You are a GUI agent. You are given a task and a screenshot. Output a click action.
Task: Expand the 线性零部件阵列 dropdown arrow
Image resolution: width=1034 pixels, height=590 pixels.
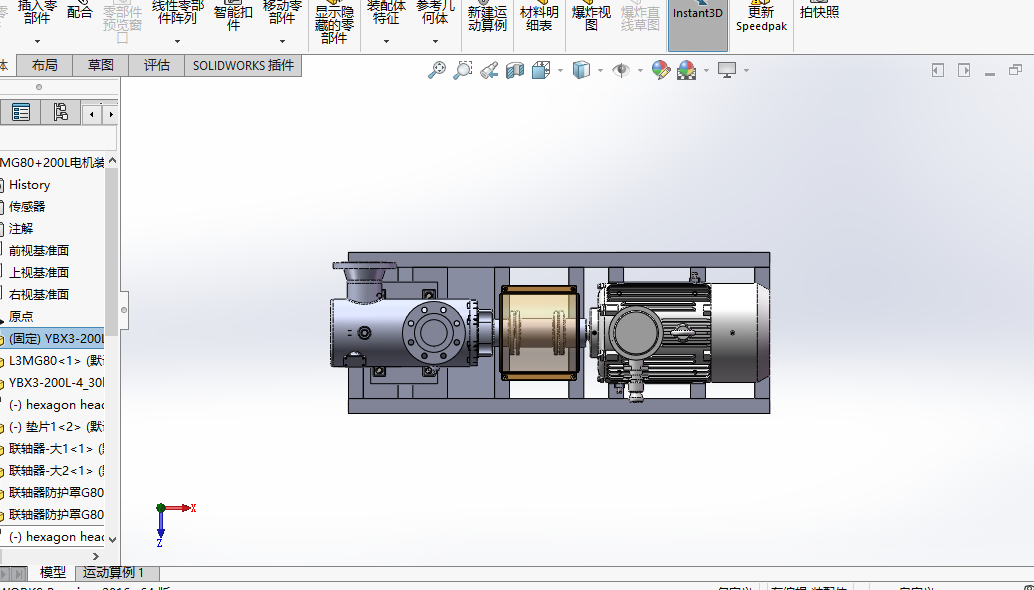click(x=177, y=42)
